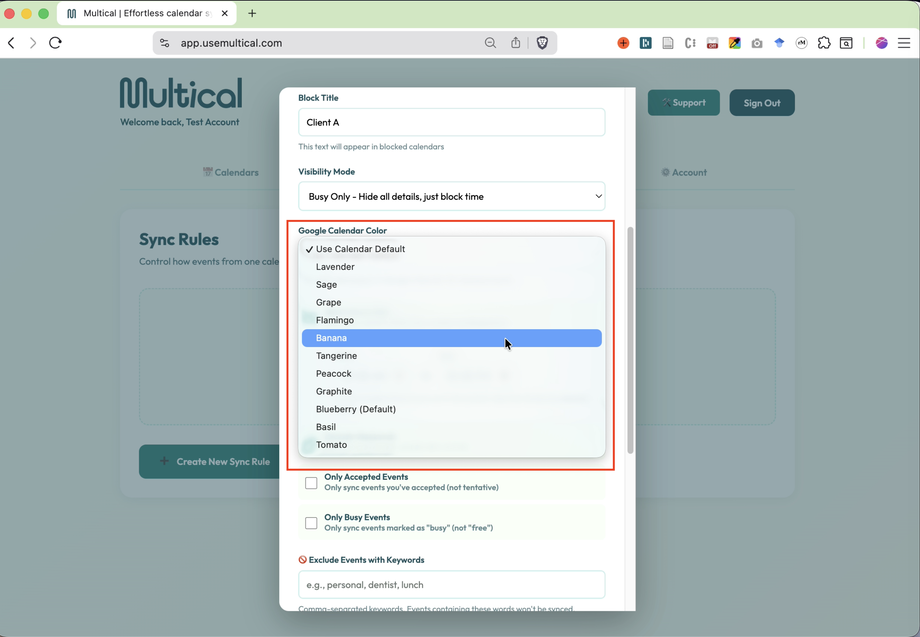Toggle the Only Accepted Events checkbox
Screen dimensions: 920x637
(x=311, y=483)
